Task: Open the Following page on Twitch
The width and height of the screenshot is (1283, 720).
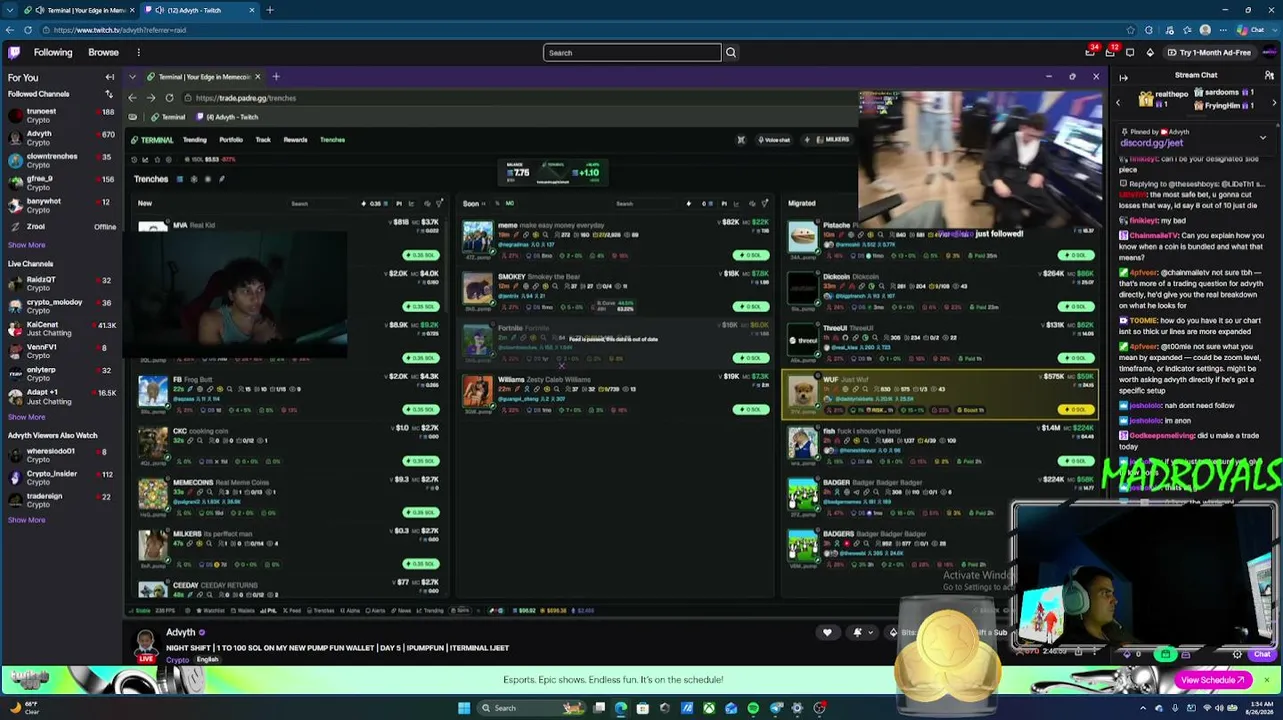Action: tap(53, 52)
